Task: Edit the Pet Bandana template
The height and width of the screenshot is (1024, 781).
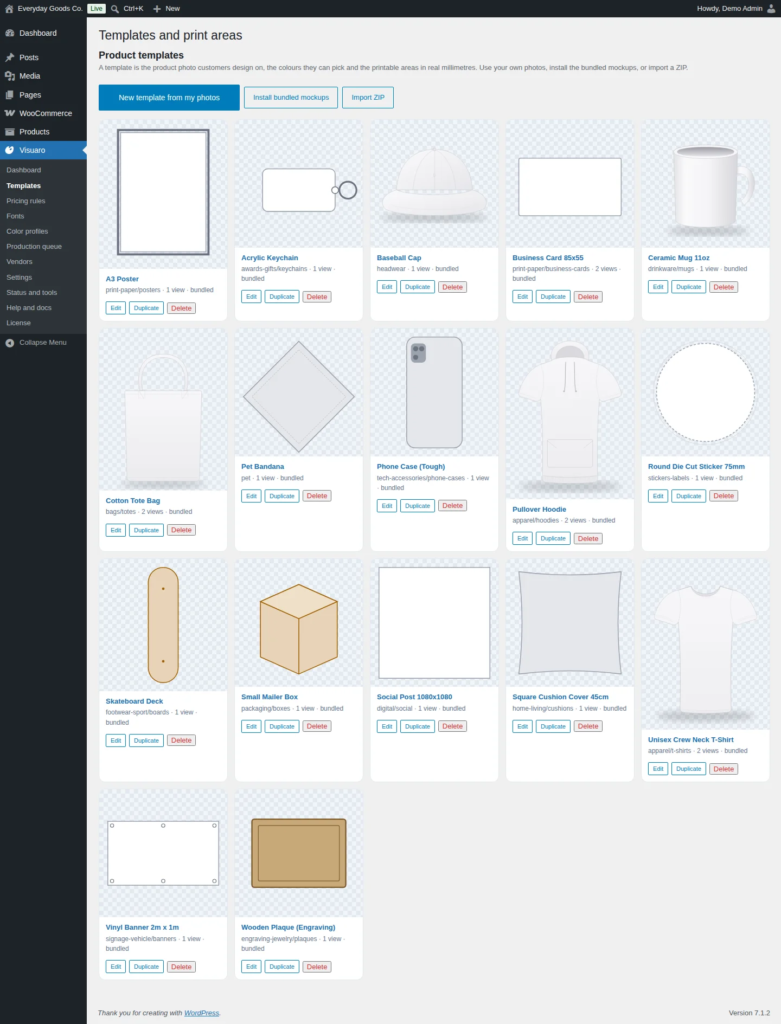Action: pos(251,496)
